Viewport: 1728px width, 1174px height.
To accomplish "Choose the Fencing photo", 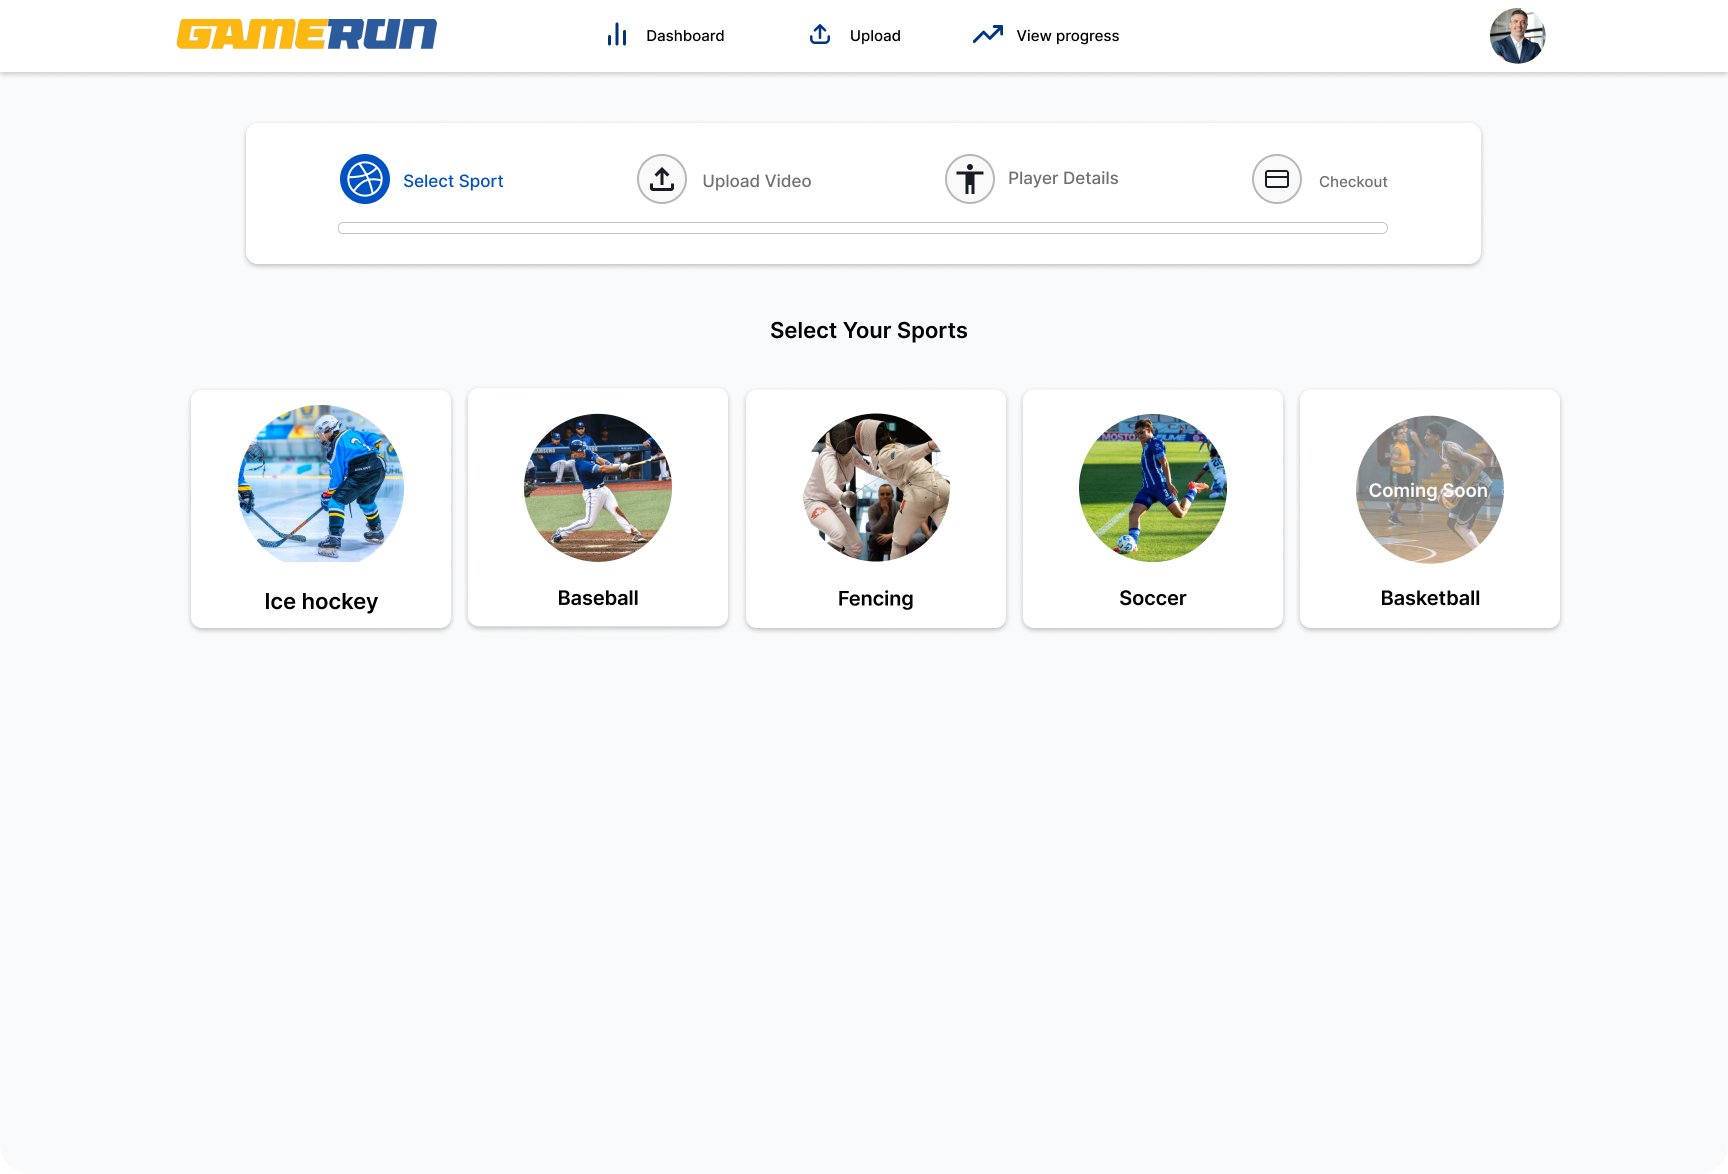I will (x=876, y=488).
